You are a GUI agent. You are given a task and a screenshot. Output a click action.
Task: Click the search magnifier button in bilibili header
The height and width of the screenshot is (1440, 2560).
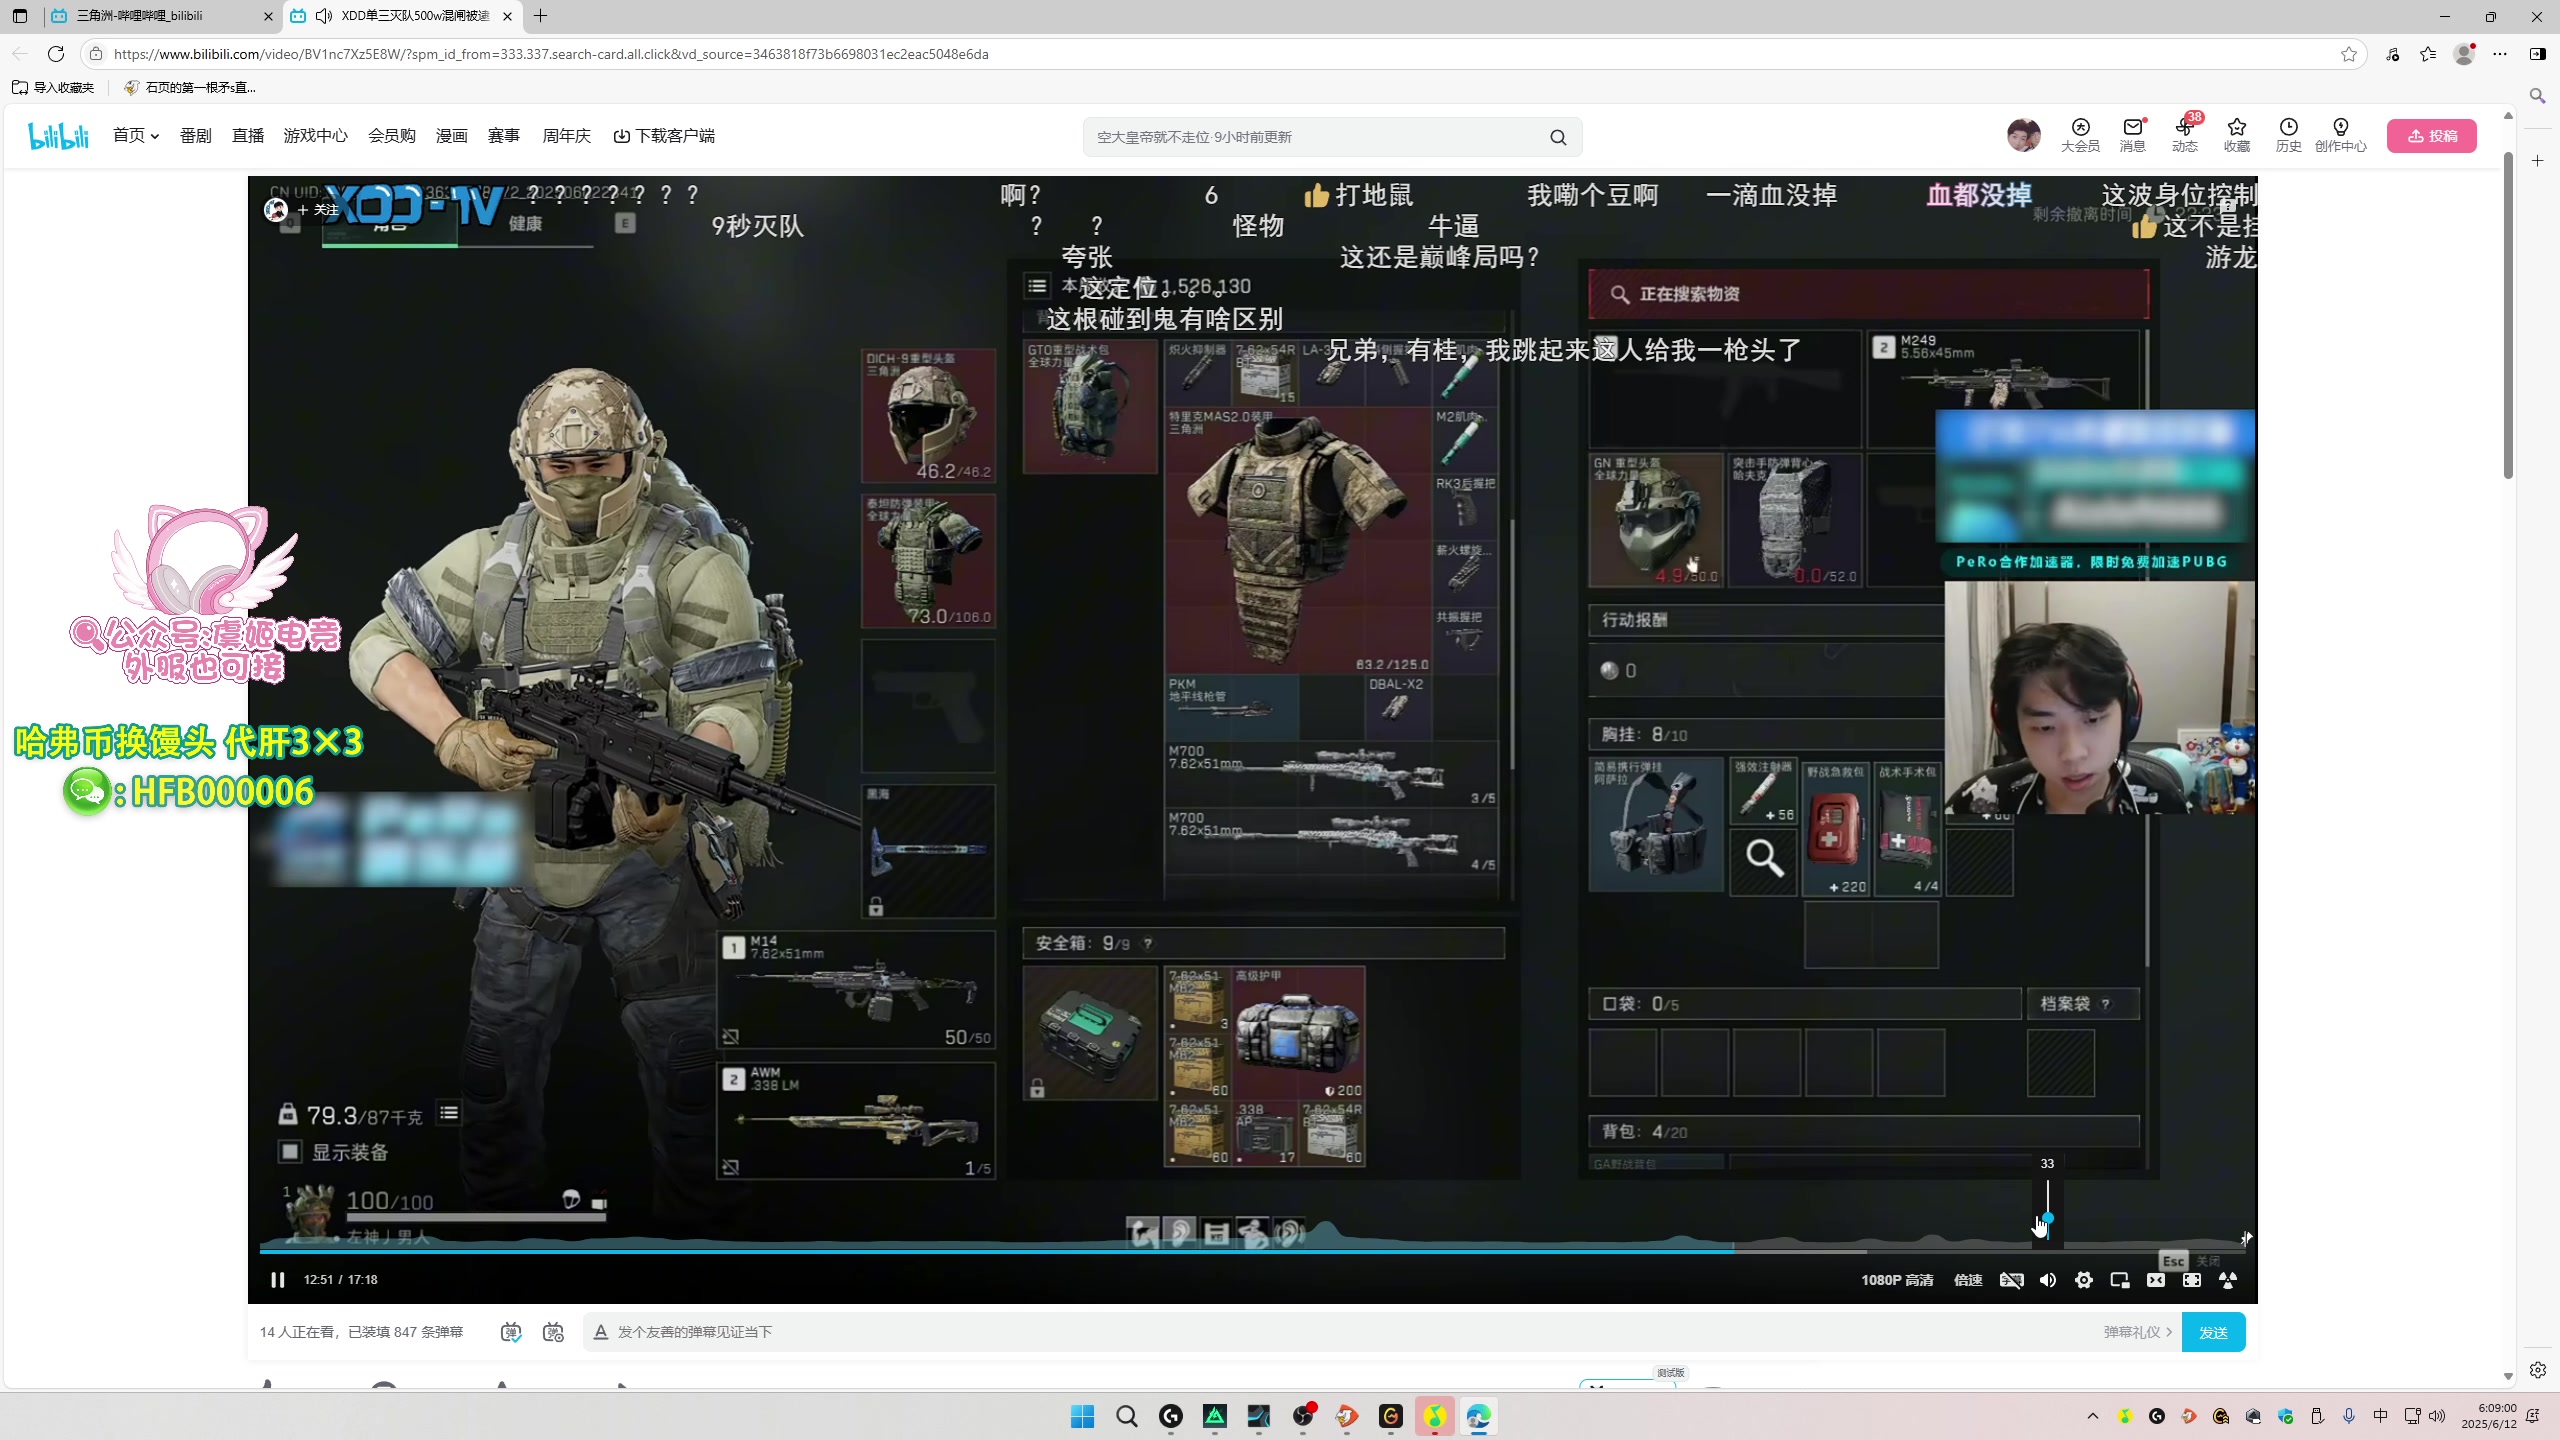(1558, 137)
